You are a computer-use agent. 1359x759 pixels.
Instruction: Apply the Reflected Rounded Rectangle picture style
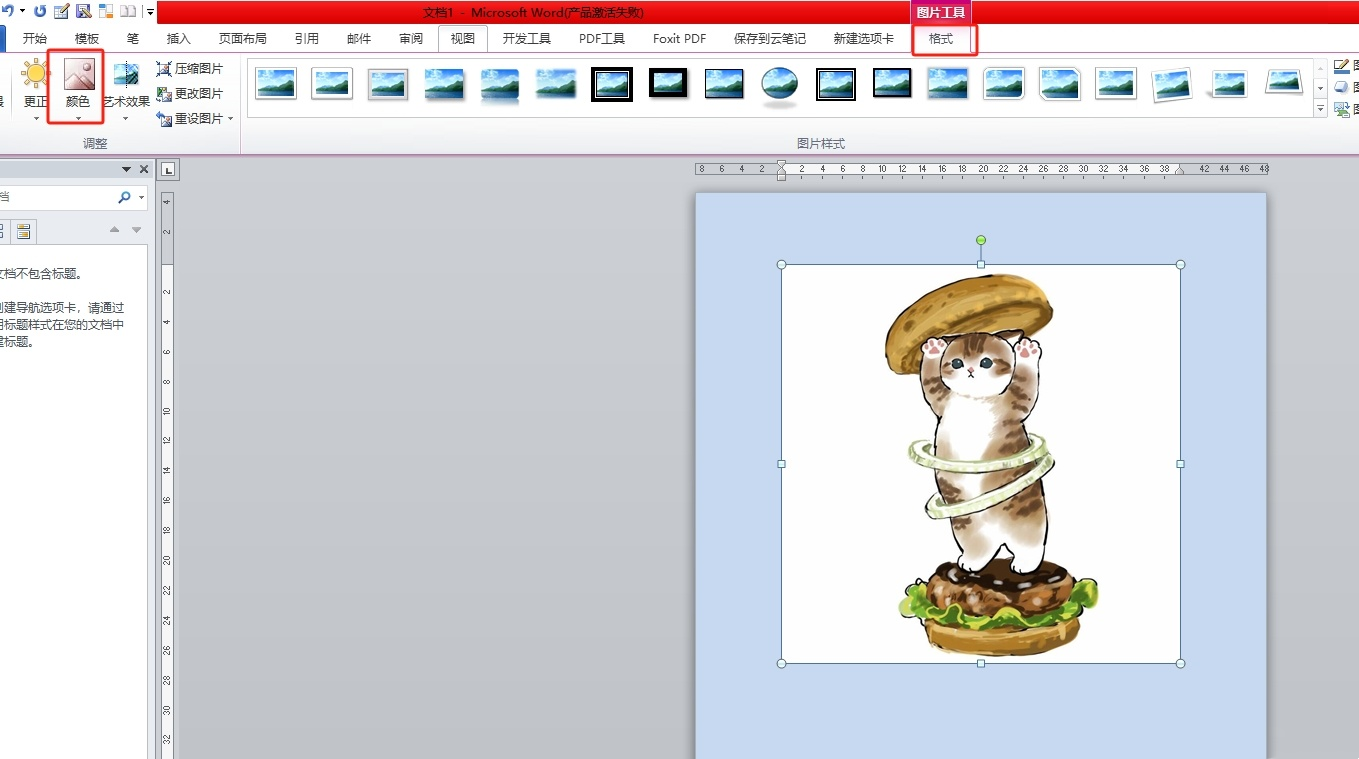pos(500,84)
